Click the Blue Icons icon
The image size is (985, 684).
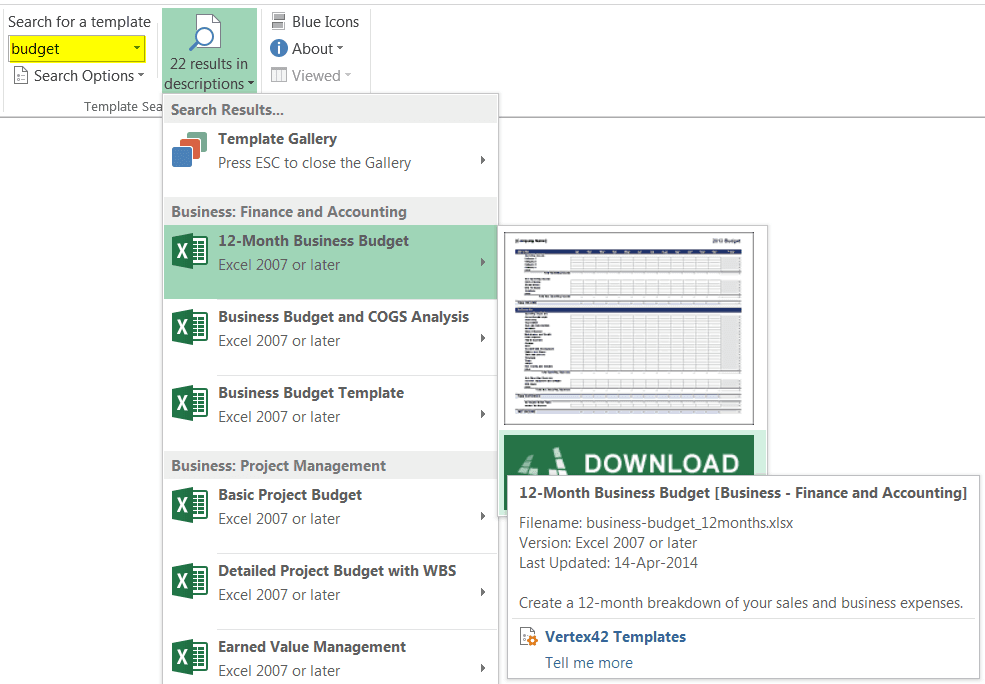point(278,21)
